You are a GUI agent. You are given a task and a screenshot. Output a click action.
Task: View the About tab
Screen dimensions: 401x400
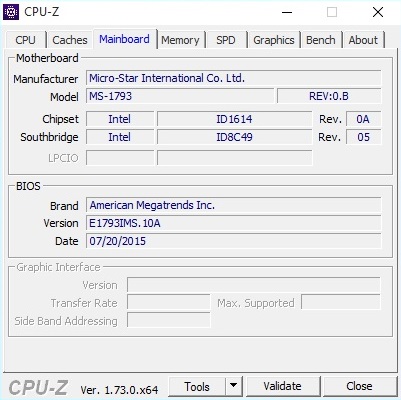tap(363, 40)
